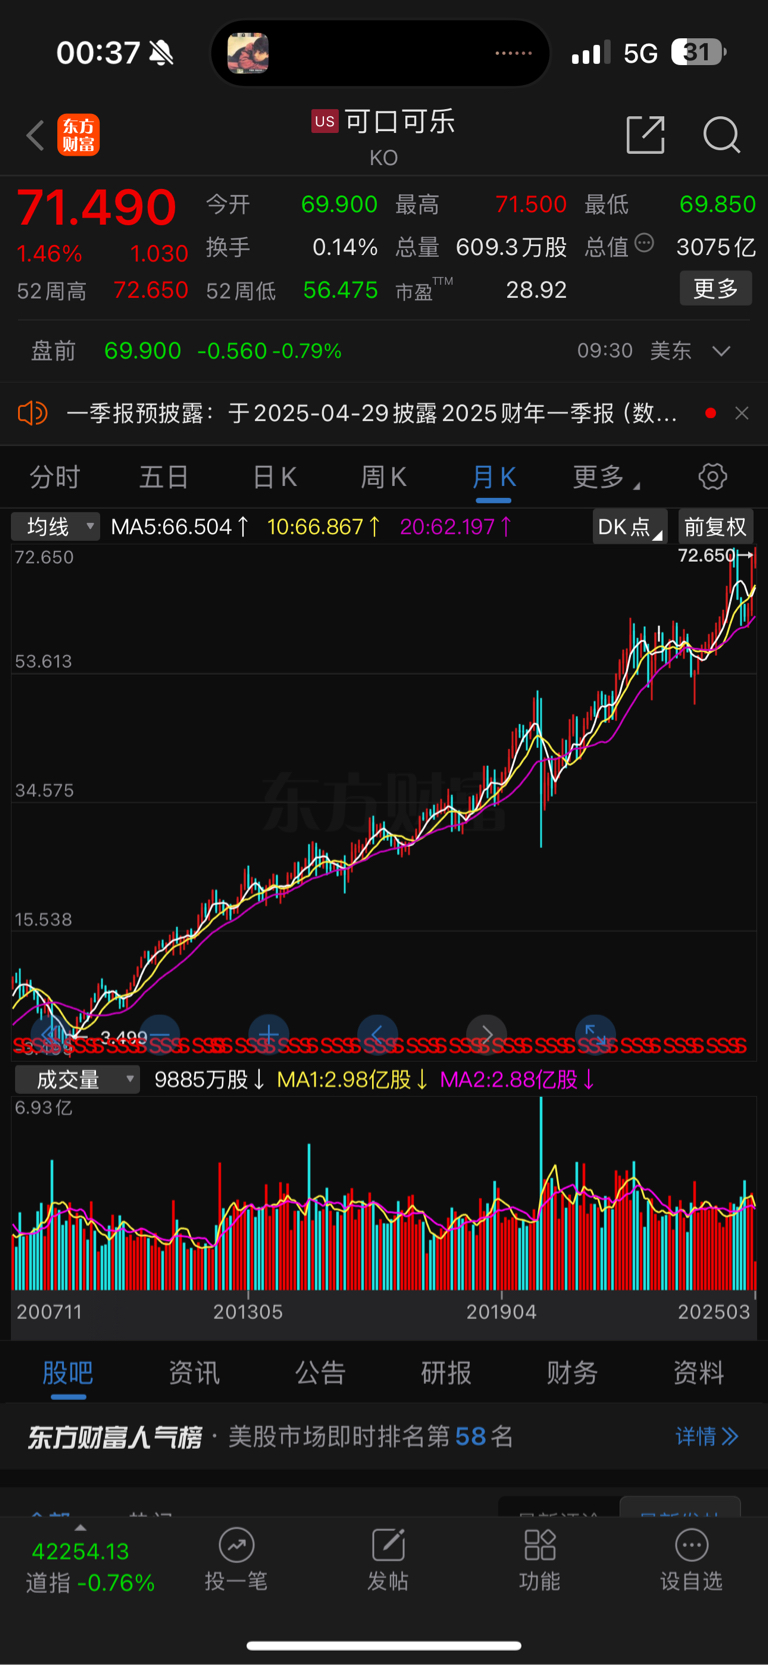Tap the 市盈 value 28.92

pyautogui.click(x=536, y=290)
